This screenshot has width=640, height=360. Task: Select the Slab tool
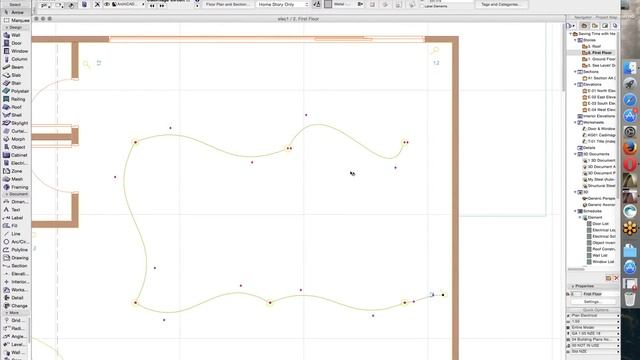[15, 75]
